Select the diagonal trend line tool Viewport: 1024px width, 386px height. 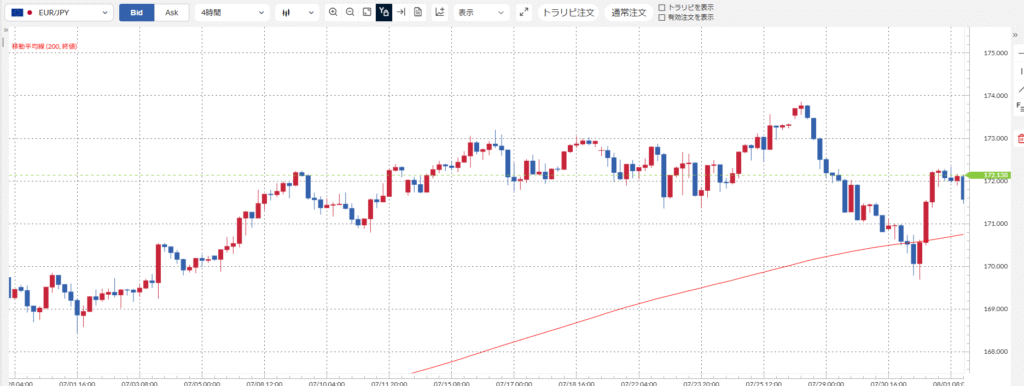[x=1021, y=89]
